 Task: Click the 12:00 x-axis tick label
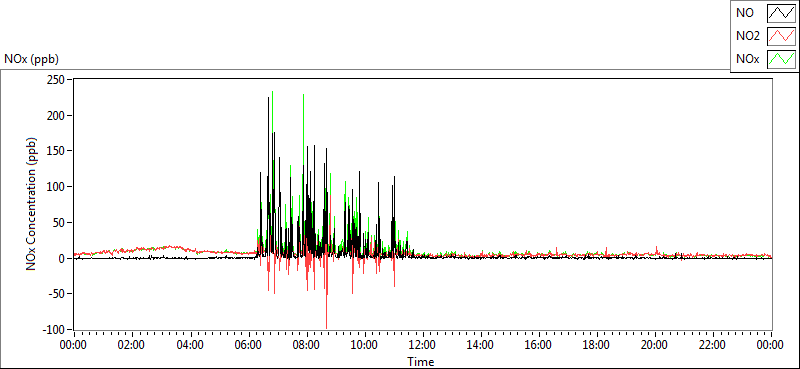pos(422,345)
